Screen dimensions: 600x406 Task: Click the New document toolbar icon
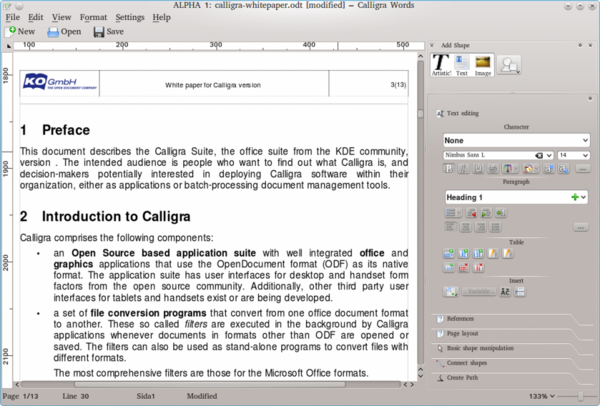pos(10,31)
